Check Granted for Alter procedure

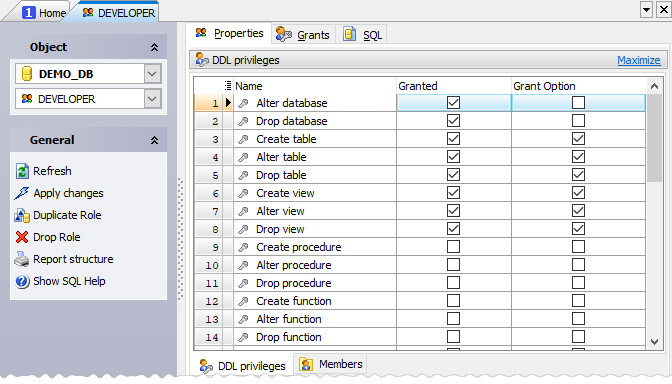pos(453,265)
